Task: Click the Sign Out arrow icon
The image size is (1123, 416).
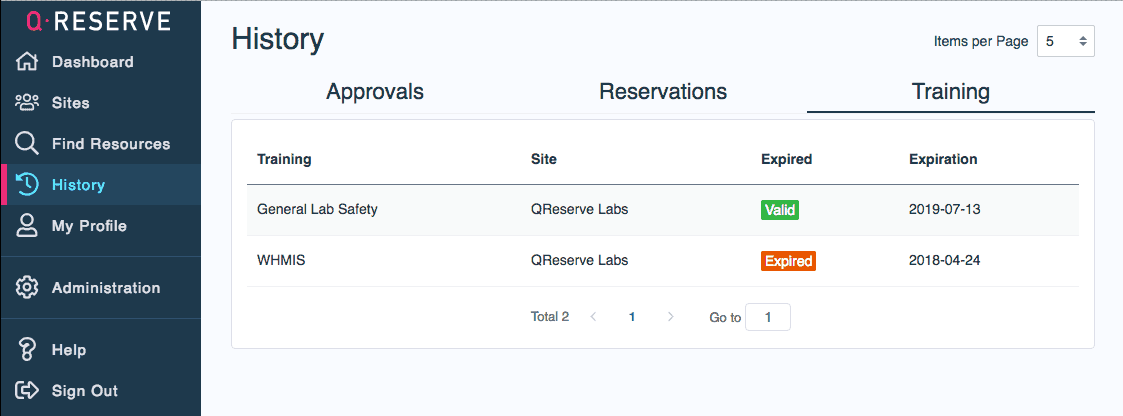Action: tap(27, 391)
